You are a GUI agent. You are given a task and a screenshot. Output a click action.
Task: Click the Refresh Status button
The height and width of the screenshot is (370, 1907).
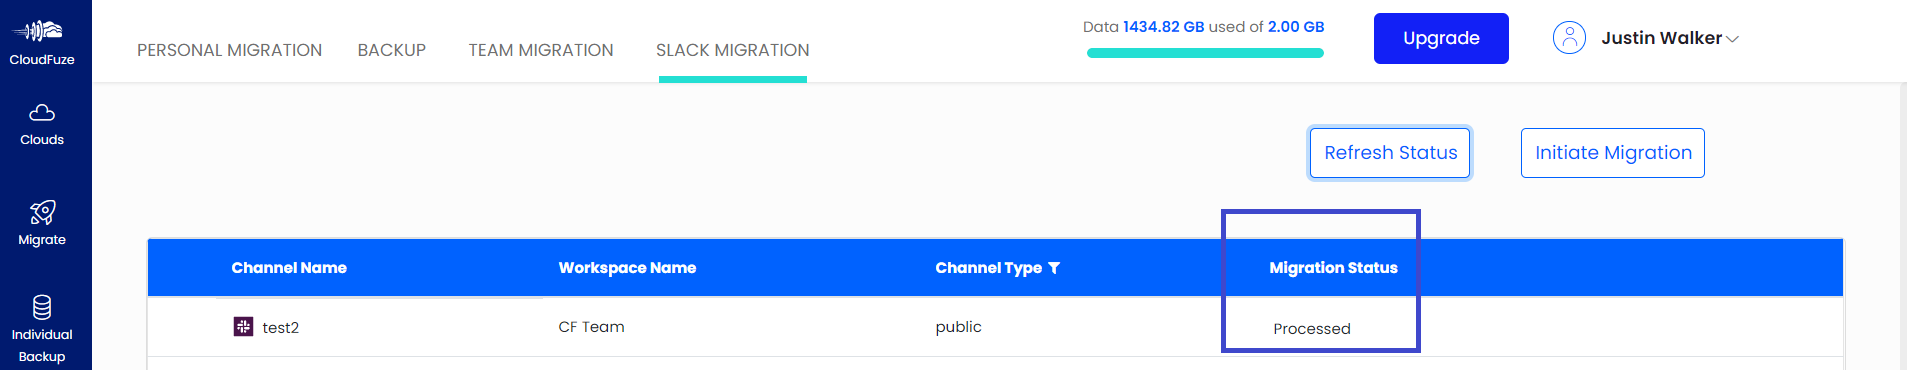(x=1390, y=153)
